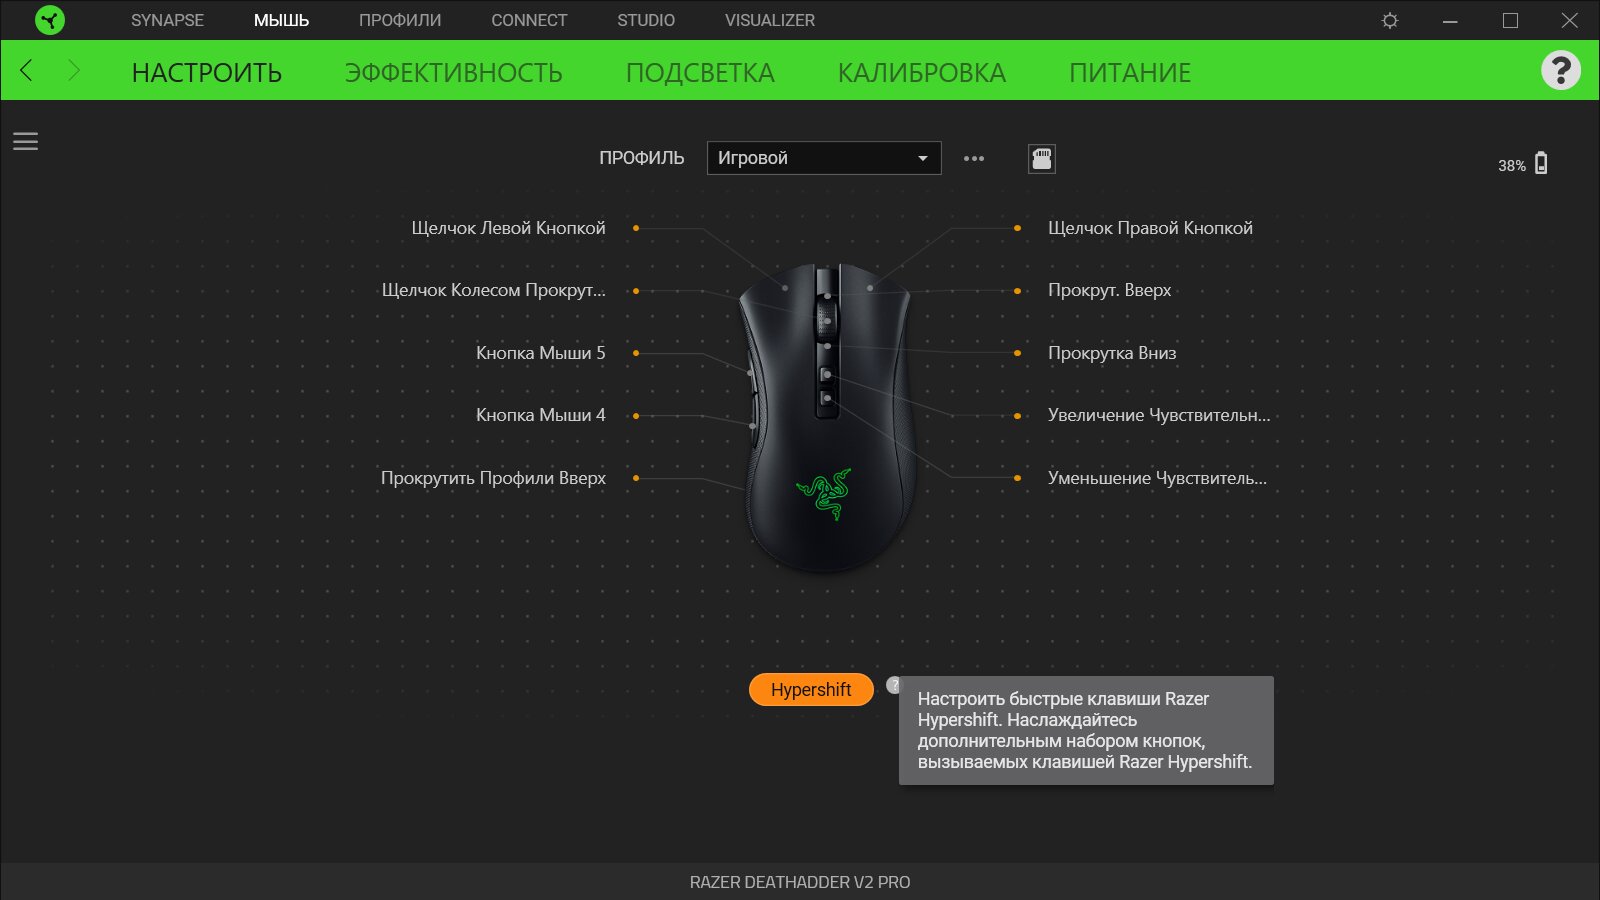Select the Щелчок Левой Кнопкой assignment
The height and width of the screenshot is (900, 1600).
(x=508, y=228)
